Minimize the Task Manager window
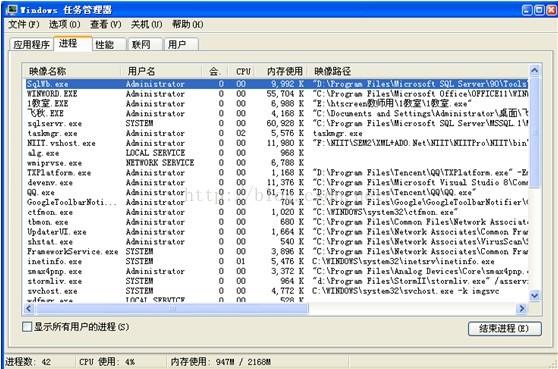Viewport: 558px width, 369px height. click(x=527, y=10)
